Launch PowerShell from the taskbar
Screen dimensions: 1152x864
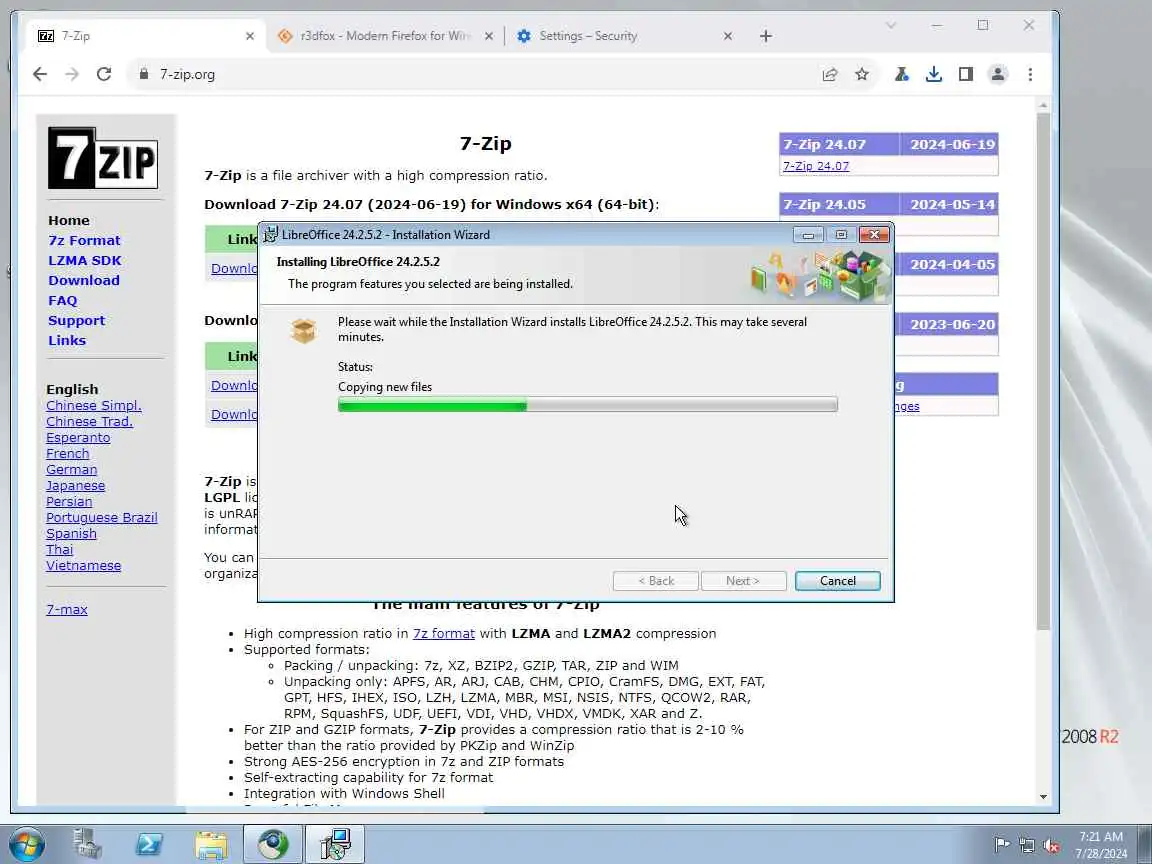pyautogui.click(x=149, y=843)
